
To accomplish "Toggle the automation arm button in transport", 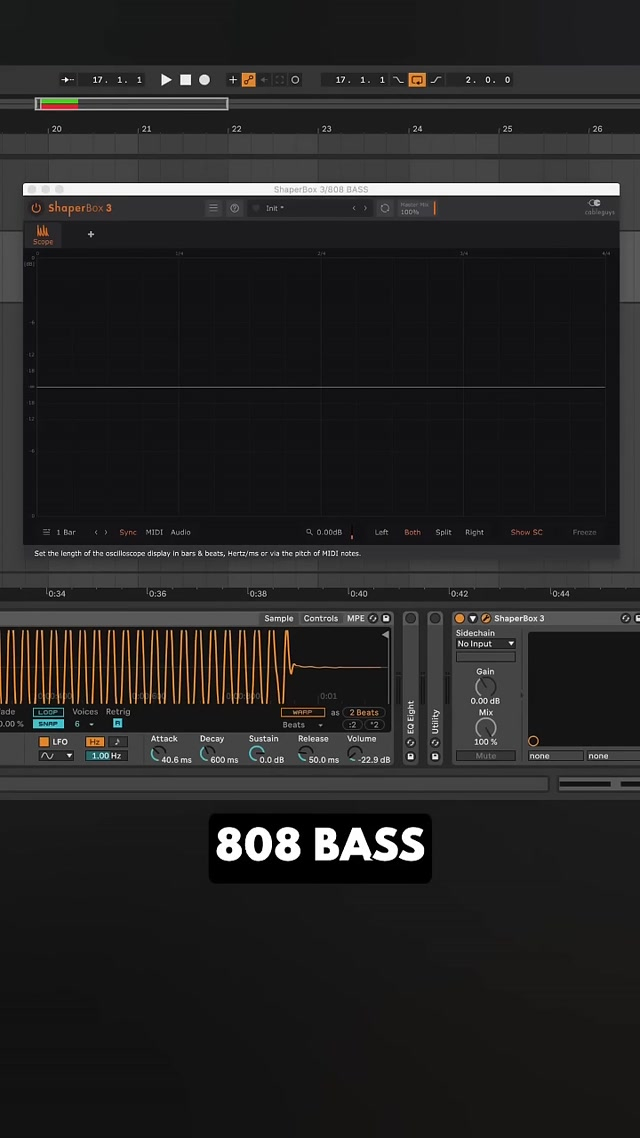I will point(248,80).
